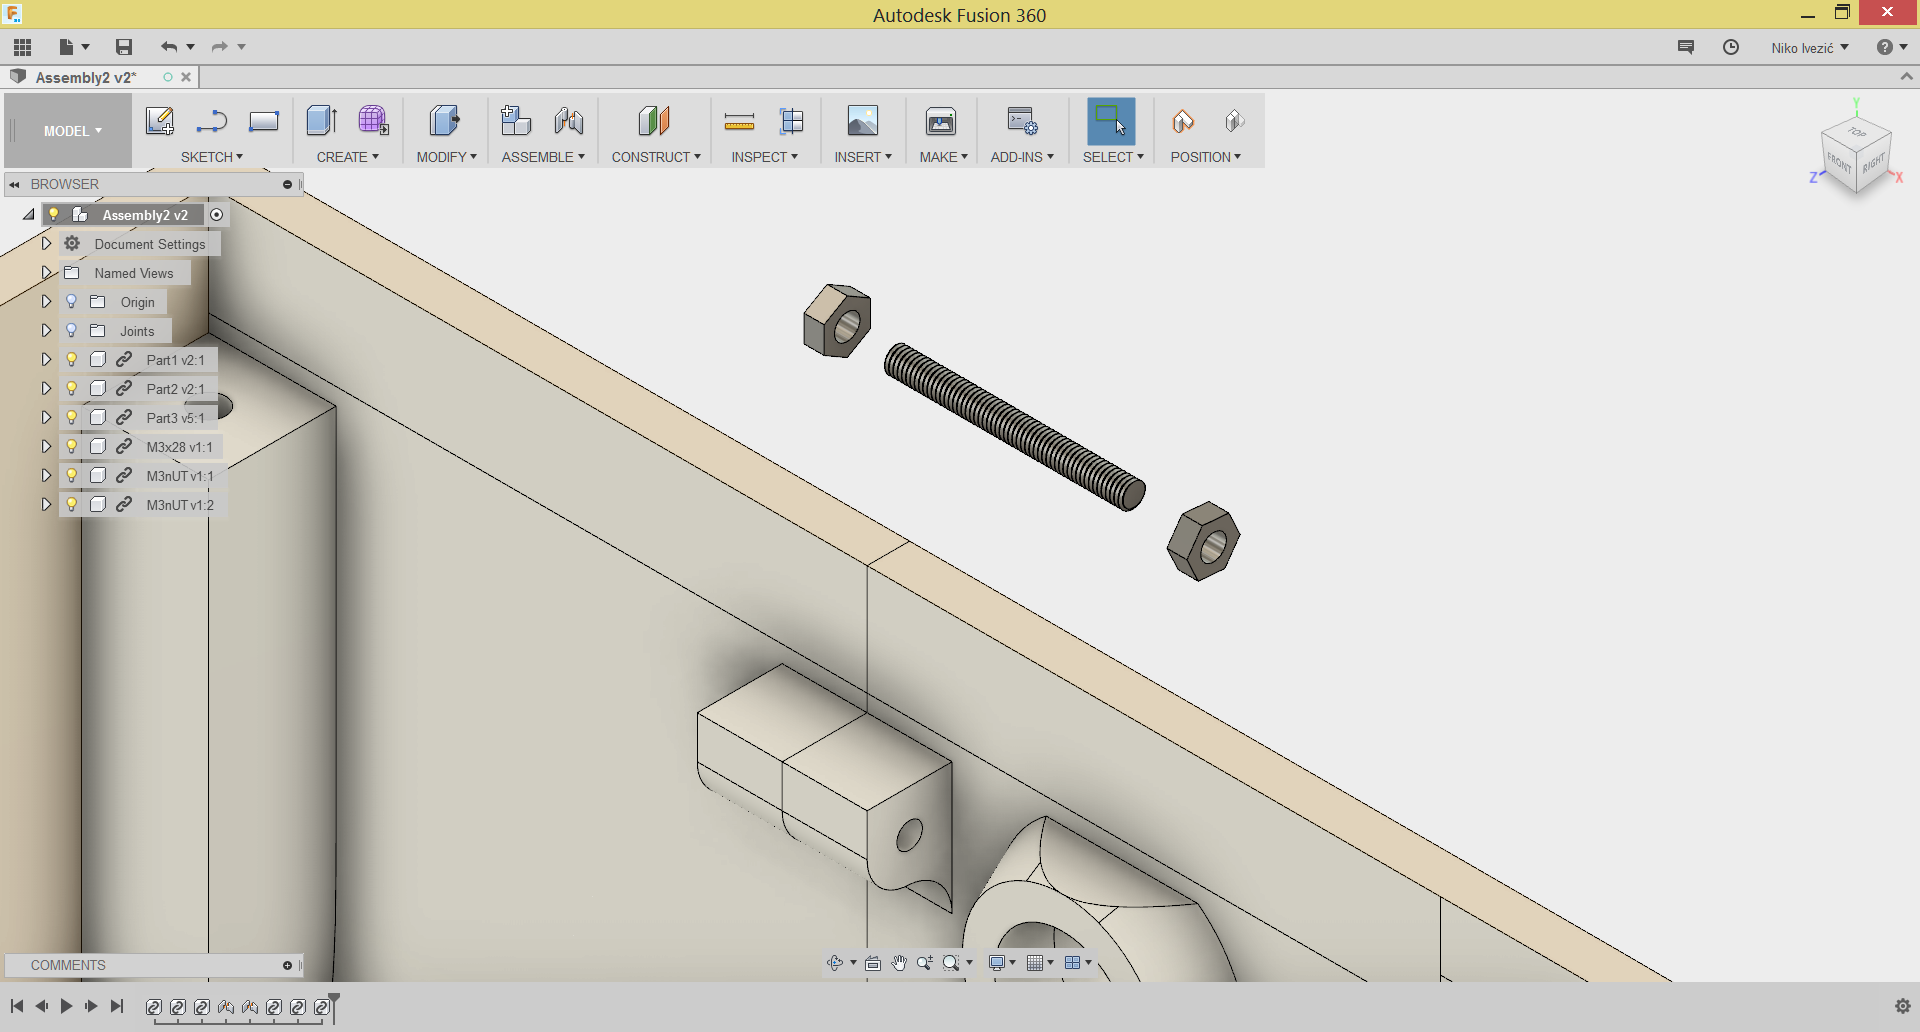Click the Revert Position icon
Screen dimensions: 1920x1032
pyautogui.click(x=1235, y=121)
